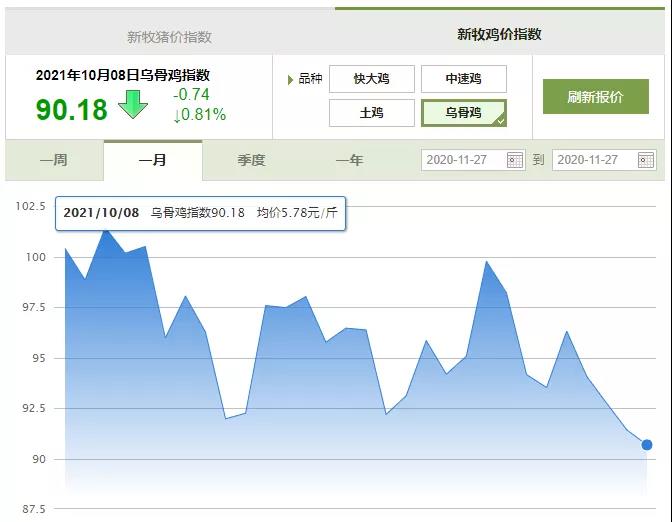The height and width of the screenshot is (522, 672).
Task: Open the end date calendar picker icon
Action: click(x=645, y=160)
